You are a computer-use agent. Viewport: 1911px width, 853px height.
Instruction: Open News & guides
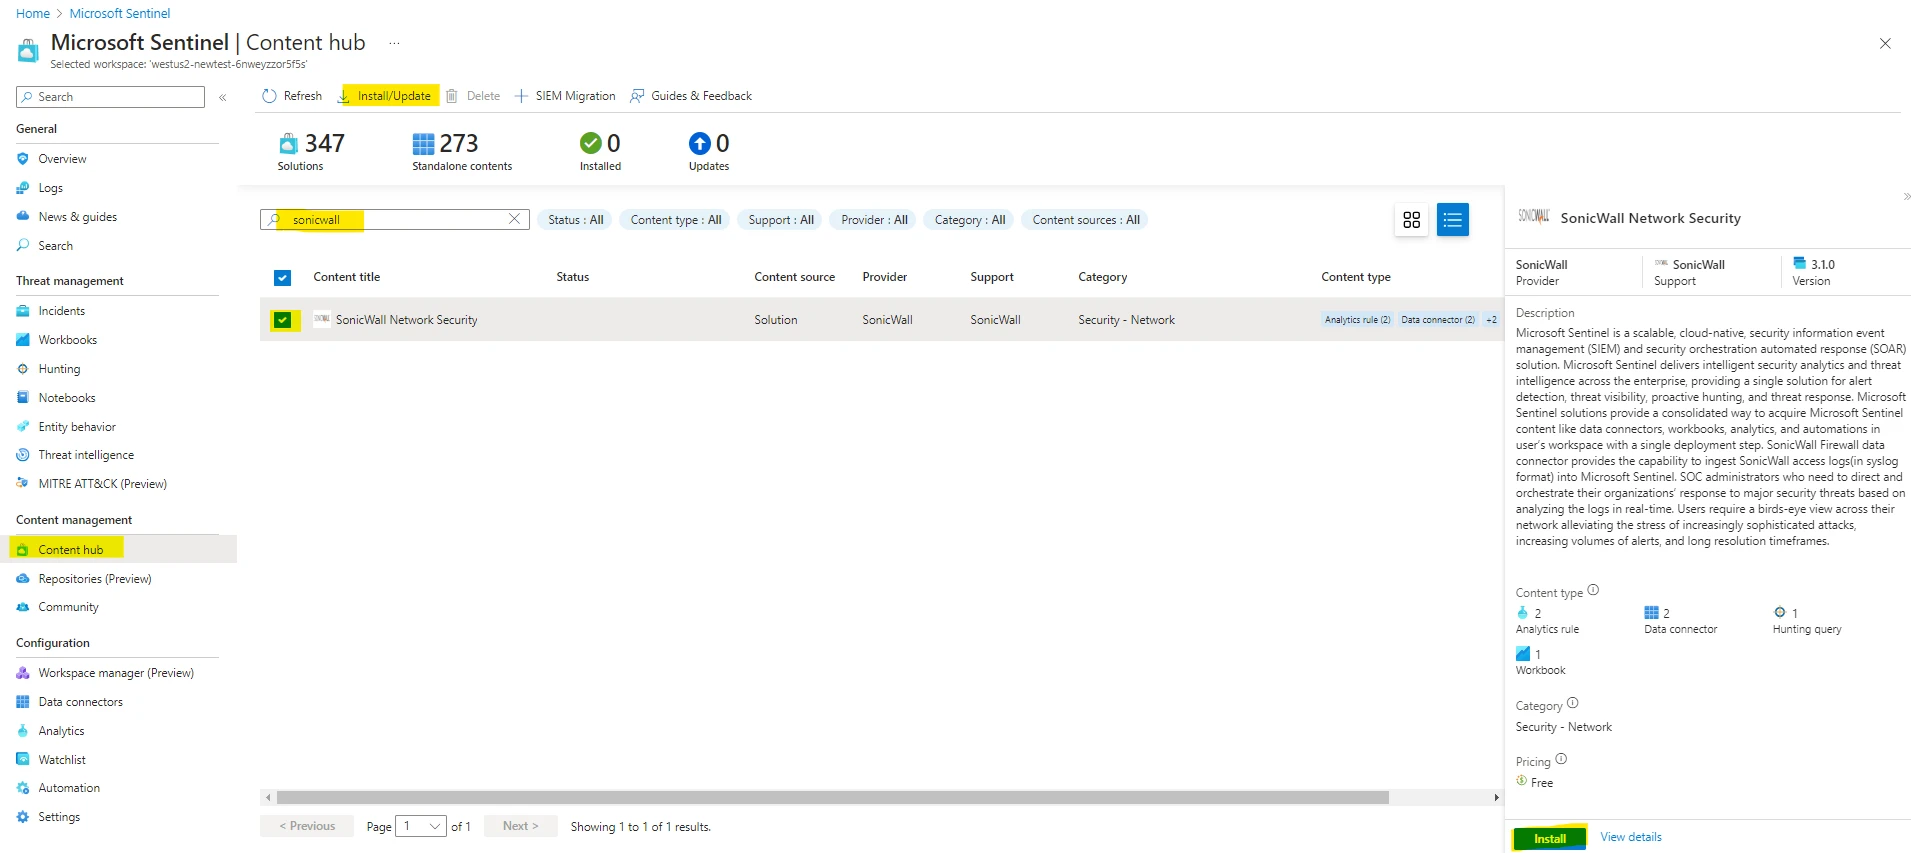coord(77,217)
